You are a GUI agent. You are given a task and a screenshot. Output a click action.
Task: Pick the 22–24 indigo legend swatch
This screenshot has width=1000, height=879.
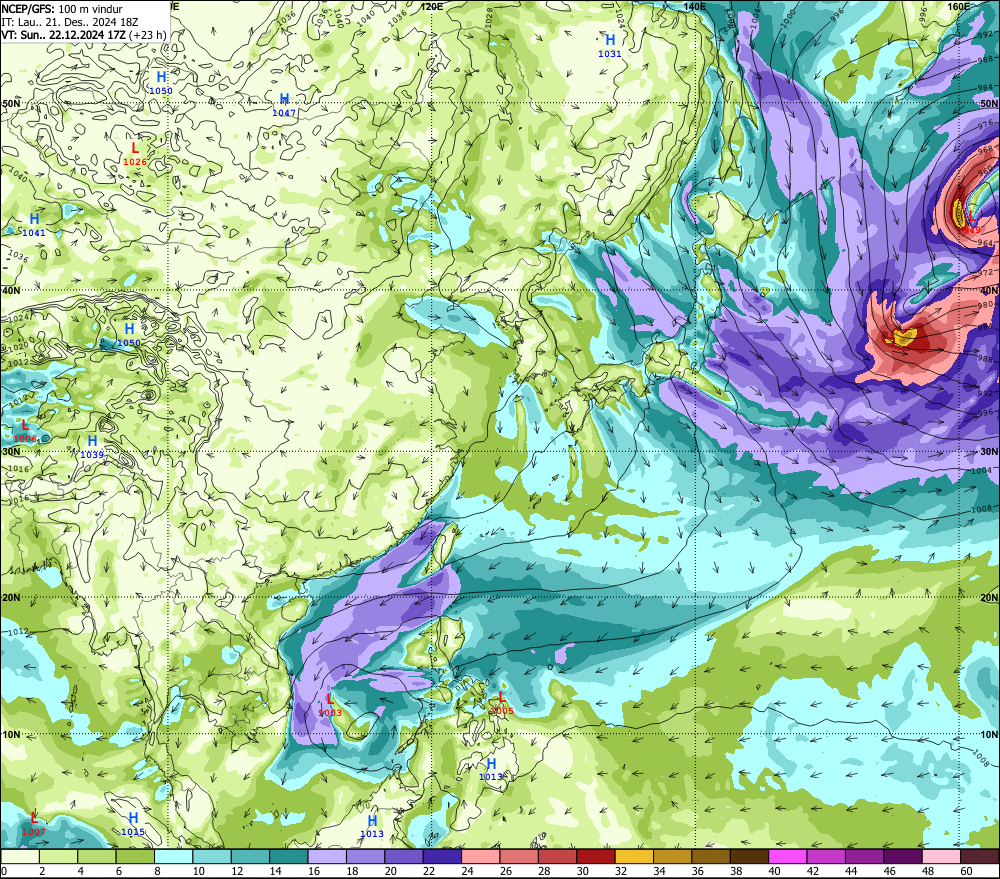pos(442,856)
